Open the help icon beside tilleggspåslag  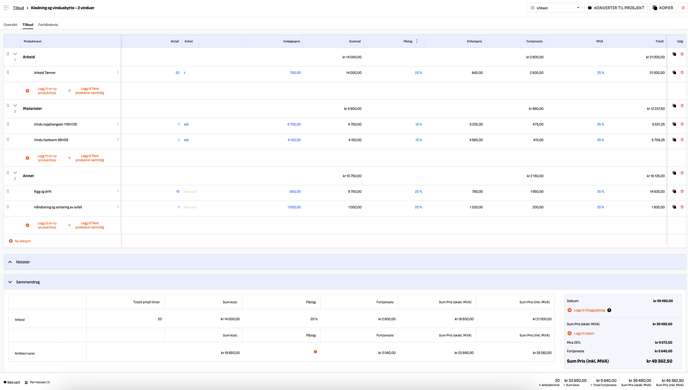[x=609, y=310]
